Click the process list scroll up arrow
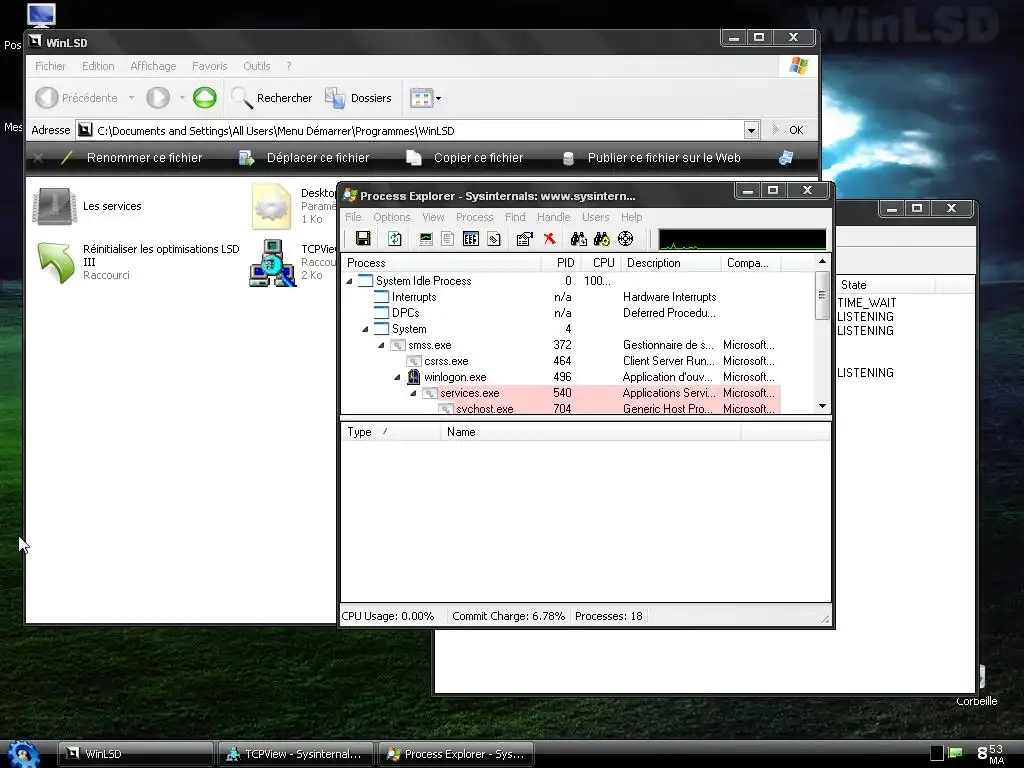1024x768 pixels. click(822, 261)
